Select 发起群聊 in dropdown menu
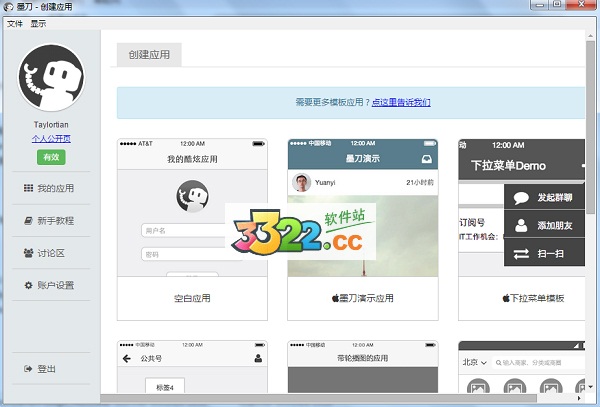600x407 pixels. (x=547, y=198)
